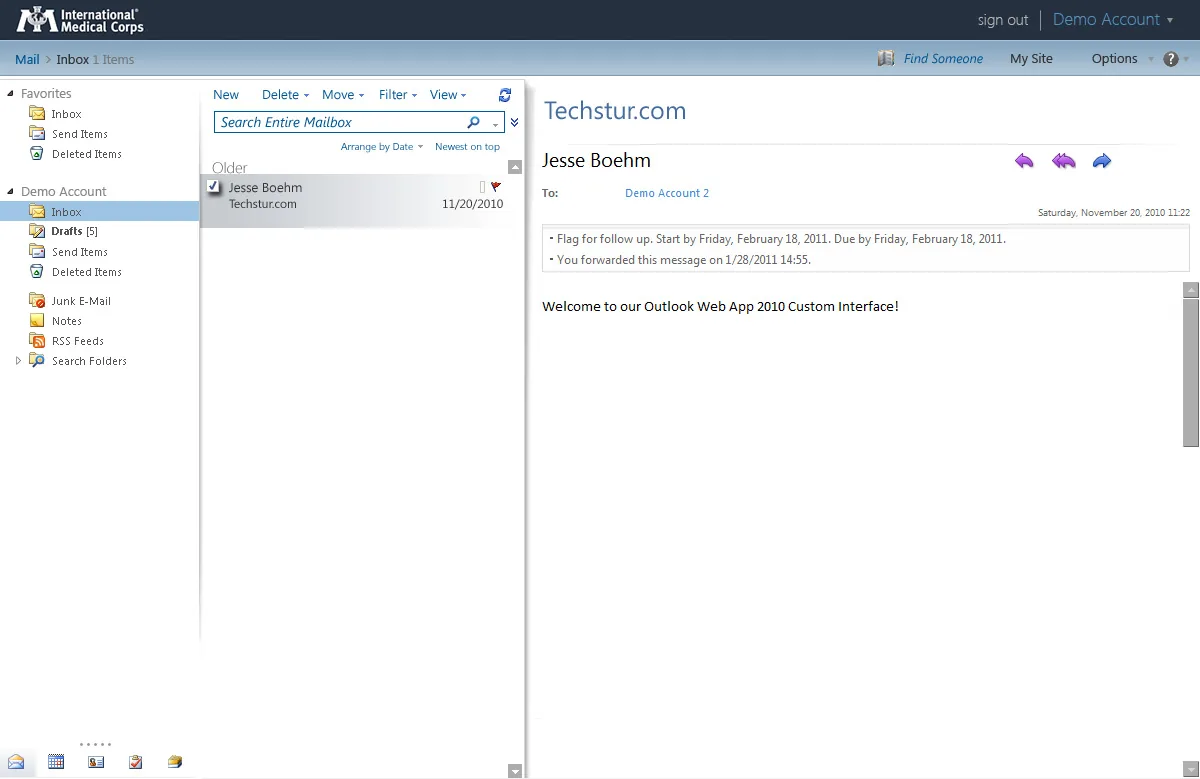Click the category box on Jesse Boehm message
Image resolution: width=1200 pixels, height=779 pixels.
pos(482,187)
